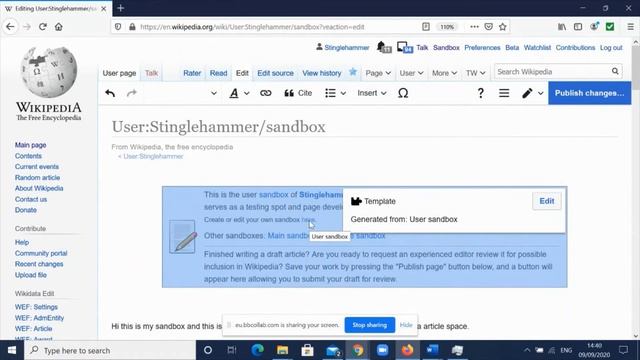Open the User page tab
The height and width of the screenshot is (360, 640).
point(119,73)
